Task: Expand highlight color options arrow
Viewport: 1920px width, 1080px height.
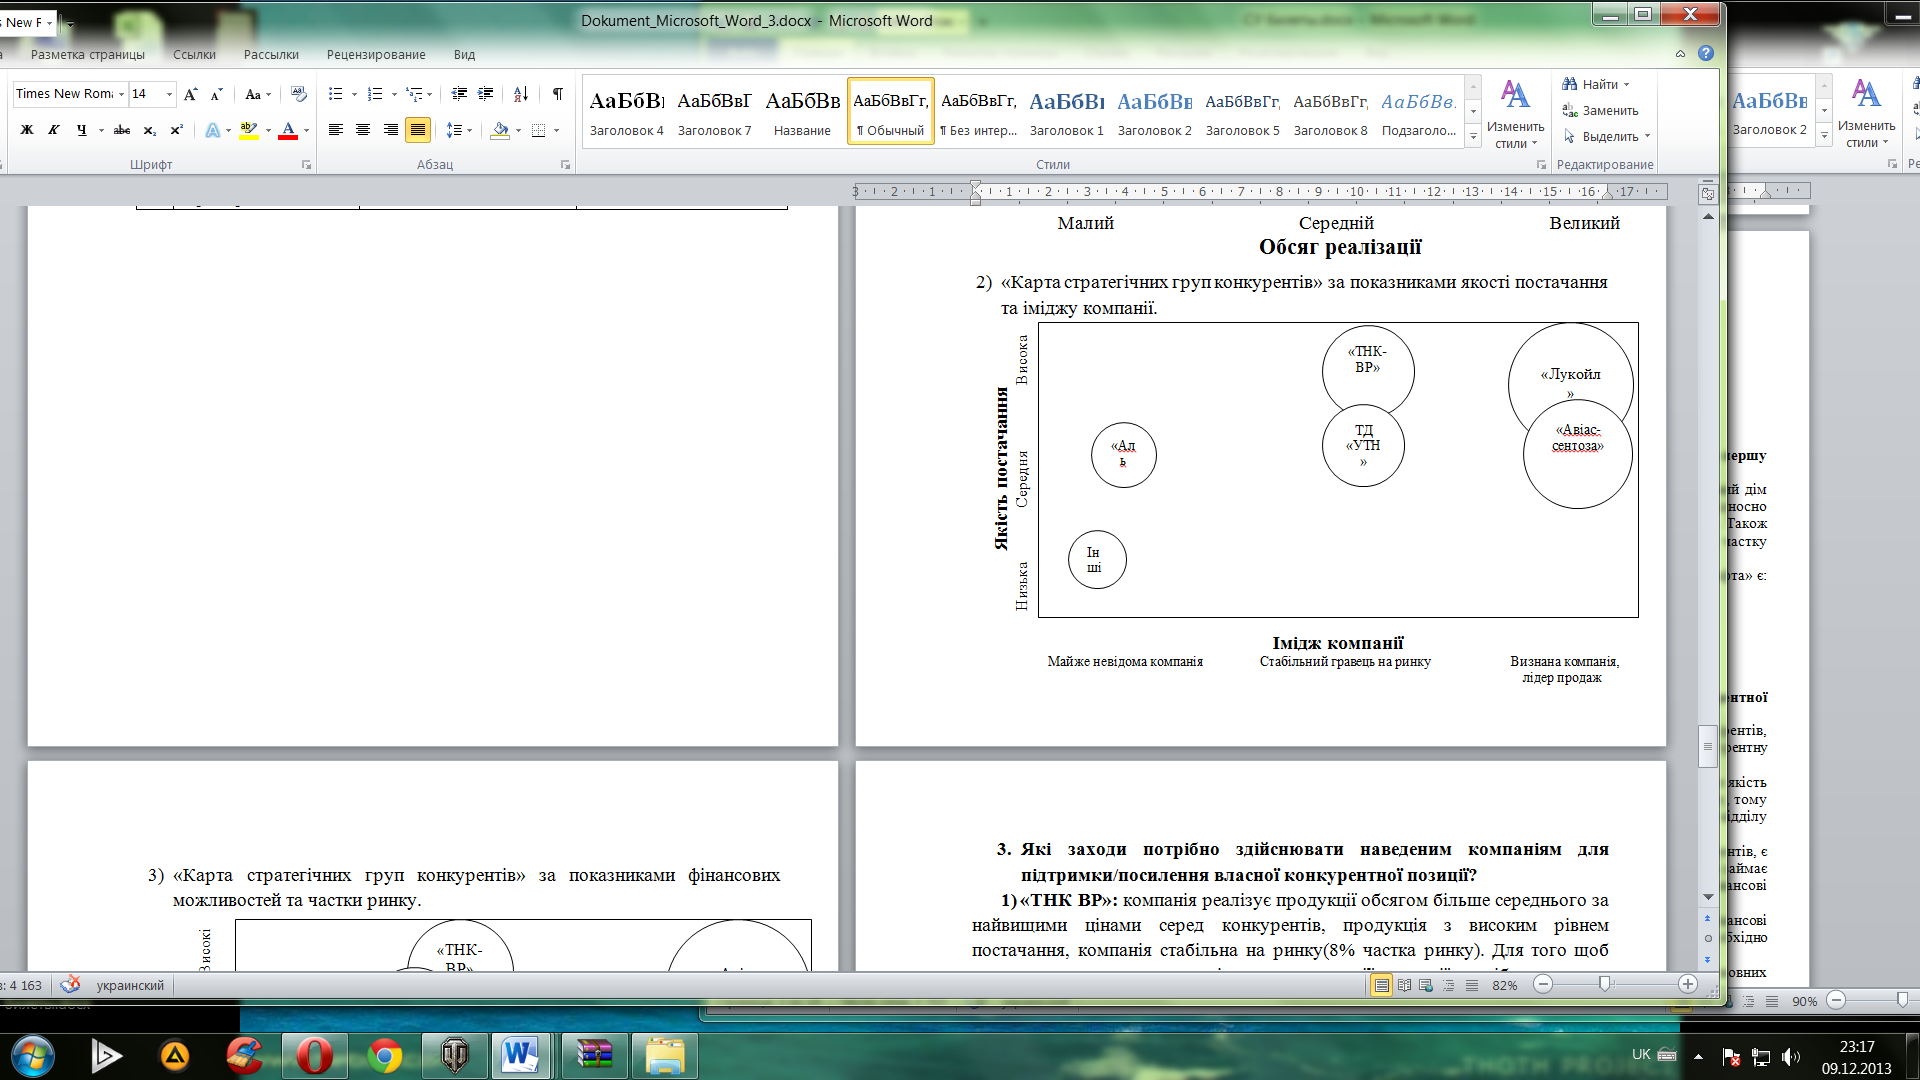Action: [268, 130]
